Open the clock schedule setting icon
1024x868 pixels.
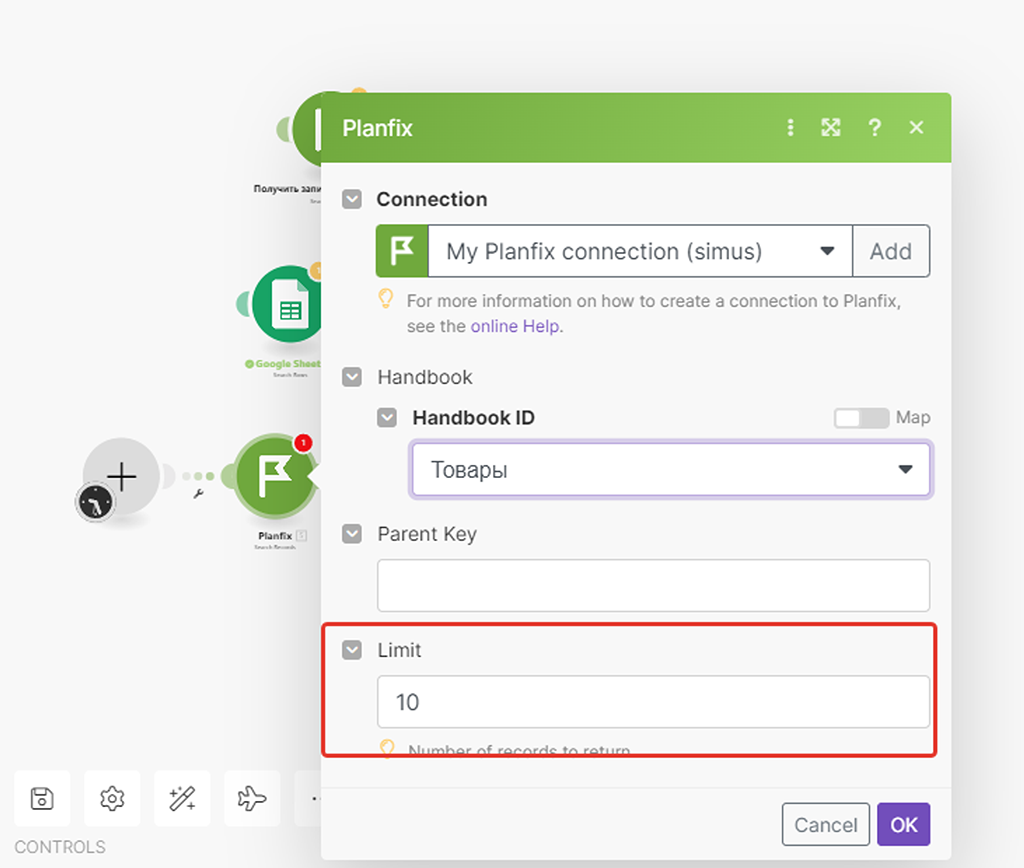(95, 503)
